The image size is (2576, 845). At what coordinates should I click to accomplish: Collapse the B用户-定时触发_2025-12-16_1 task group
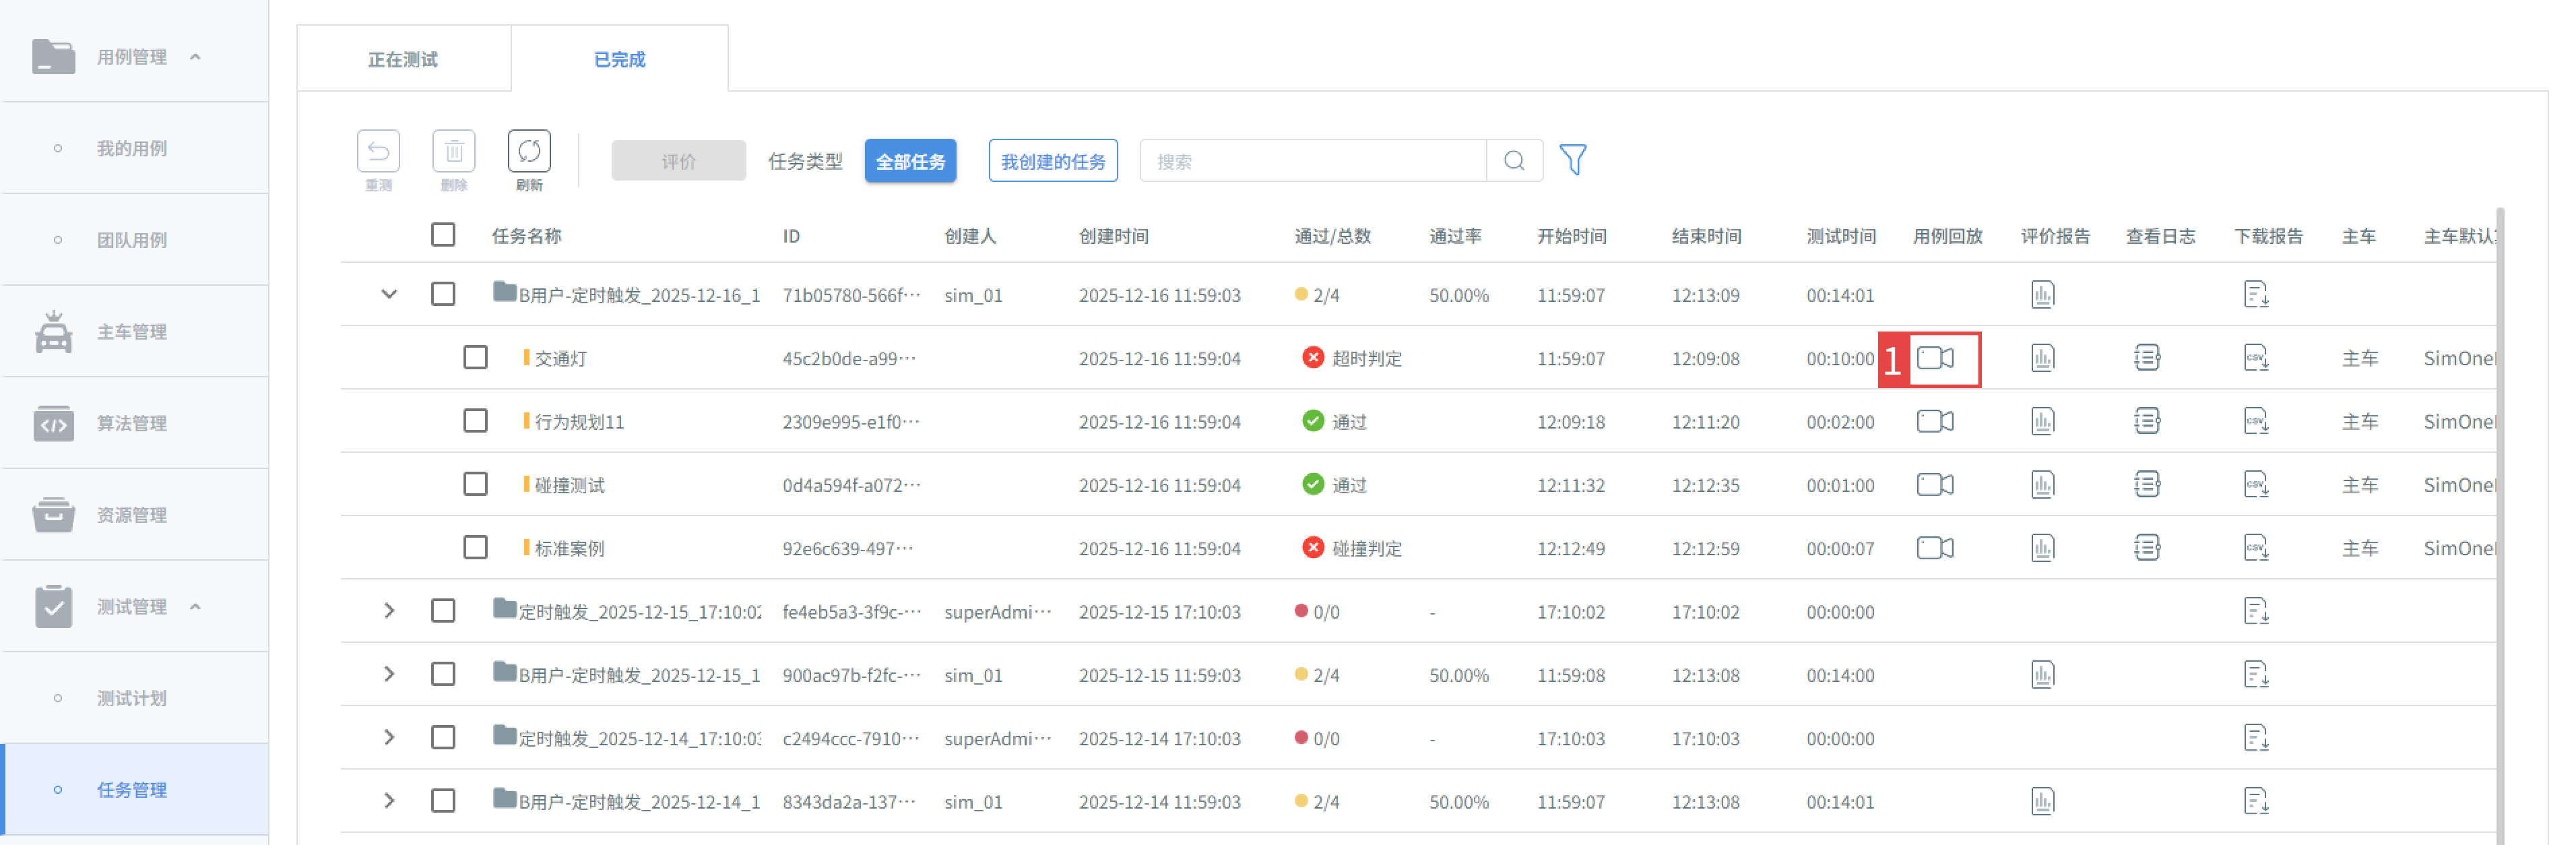click(x=389, y=294)
